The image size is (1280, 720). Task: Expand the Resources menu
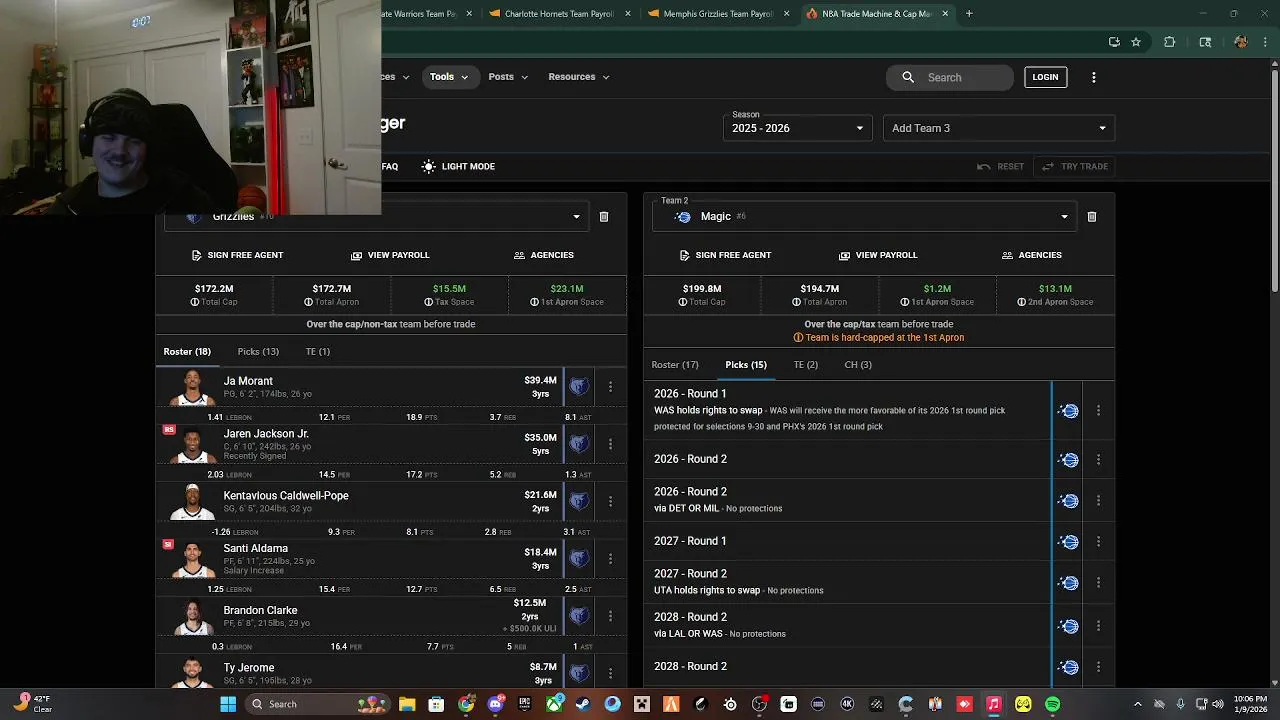click(x=579, y=77)
